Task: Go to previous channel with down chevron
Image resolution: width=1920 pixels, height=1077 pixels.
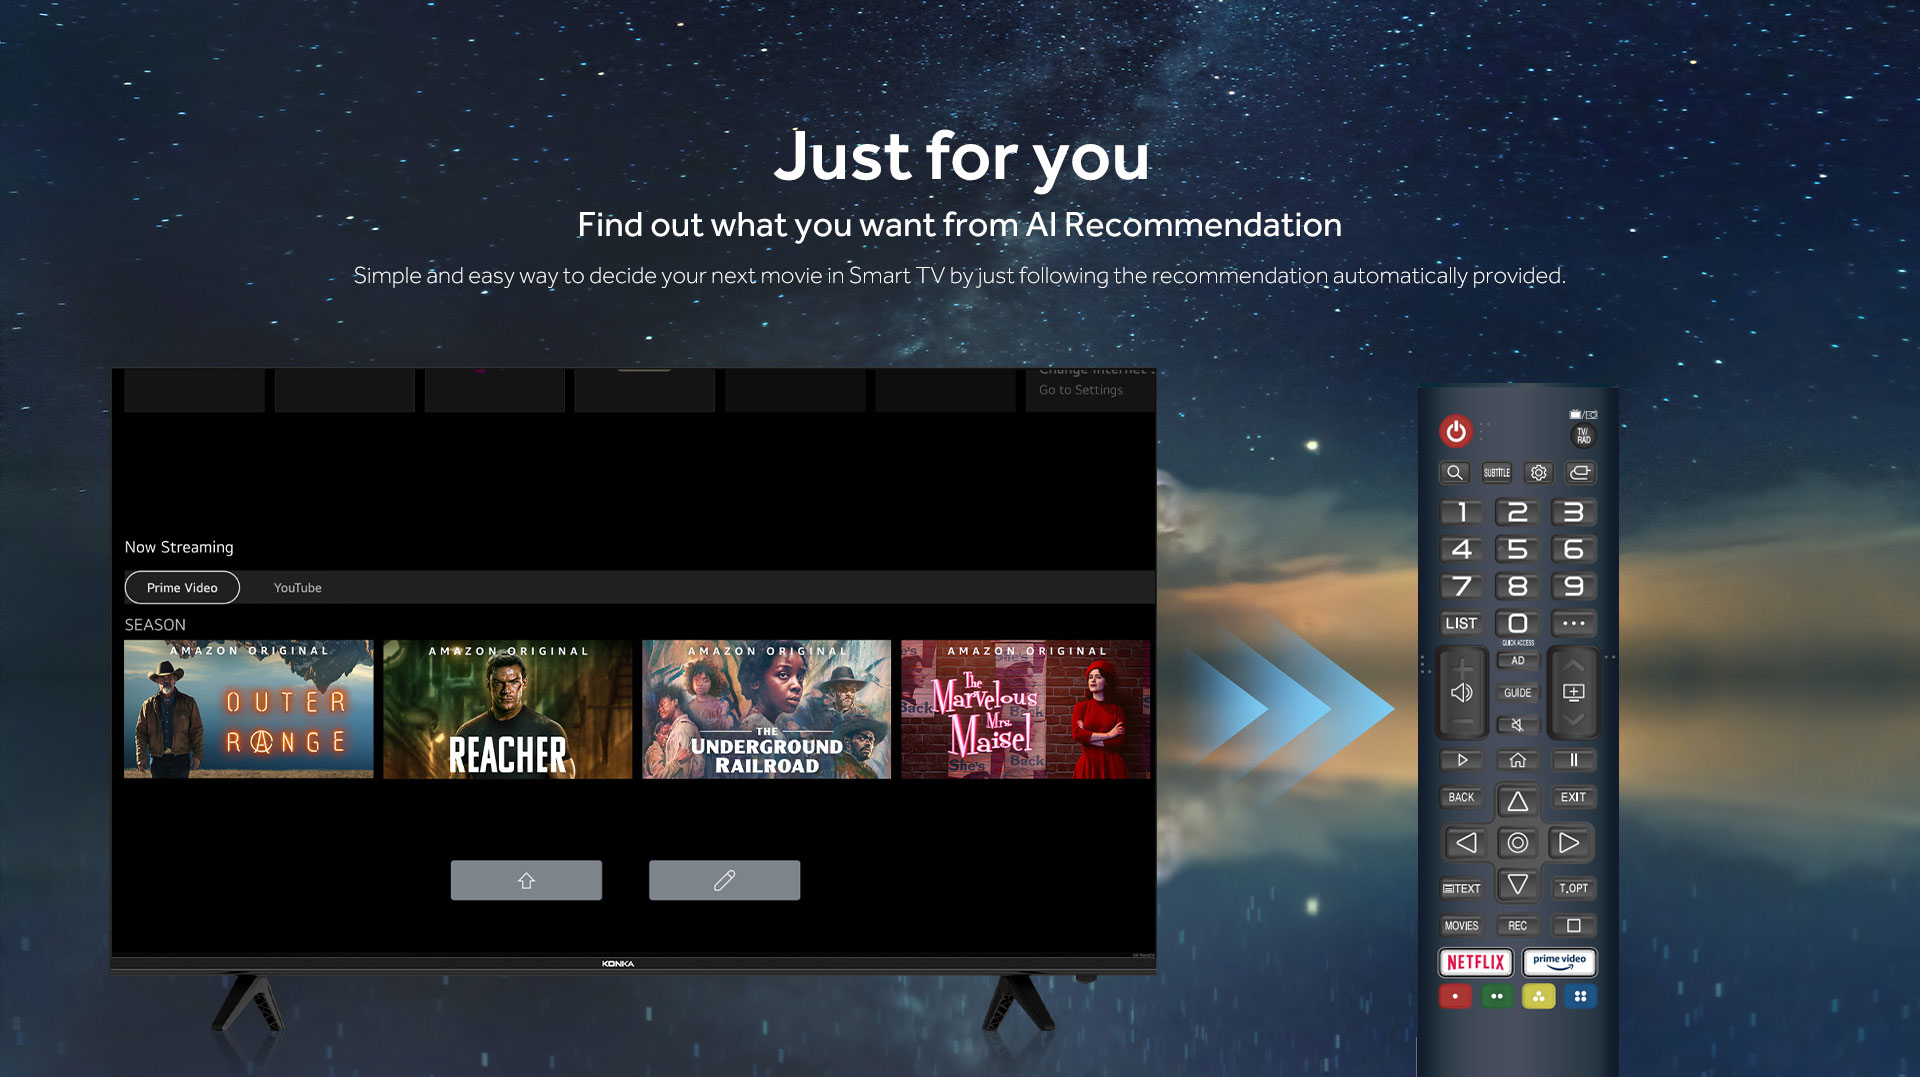Action: [x=1574, y=720]
